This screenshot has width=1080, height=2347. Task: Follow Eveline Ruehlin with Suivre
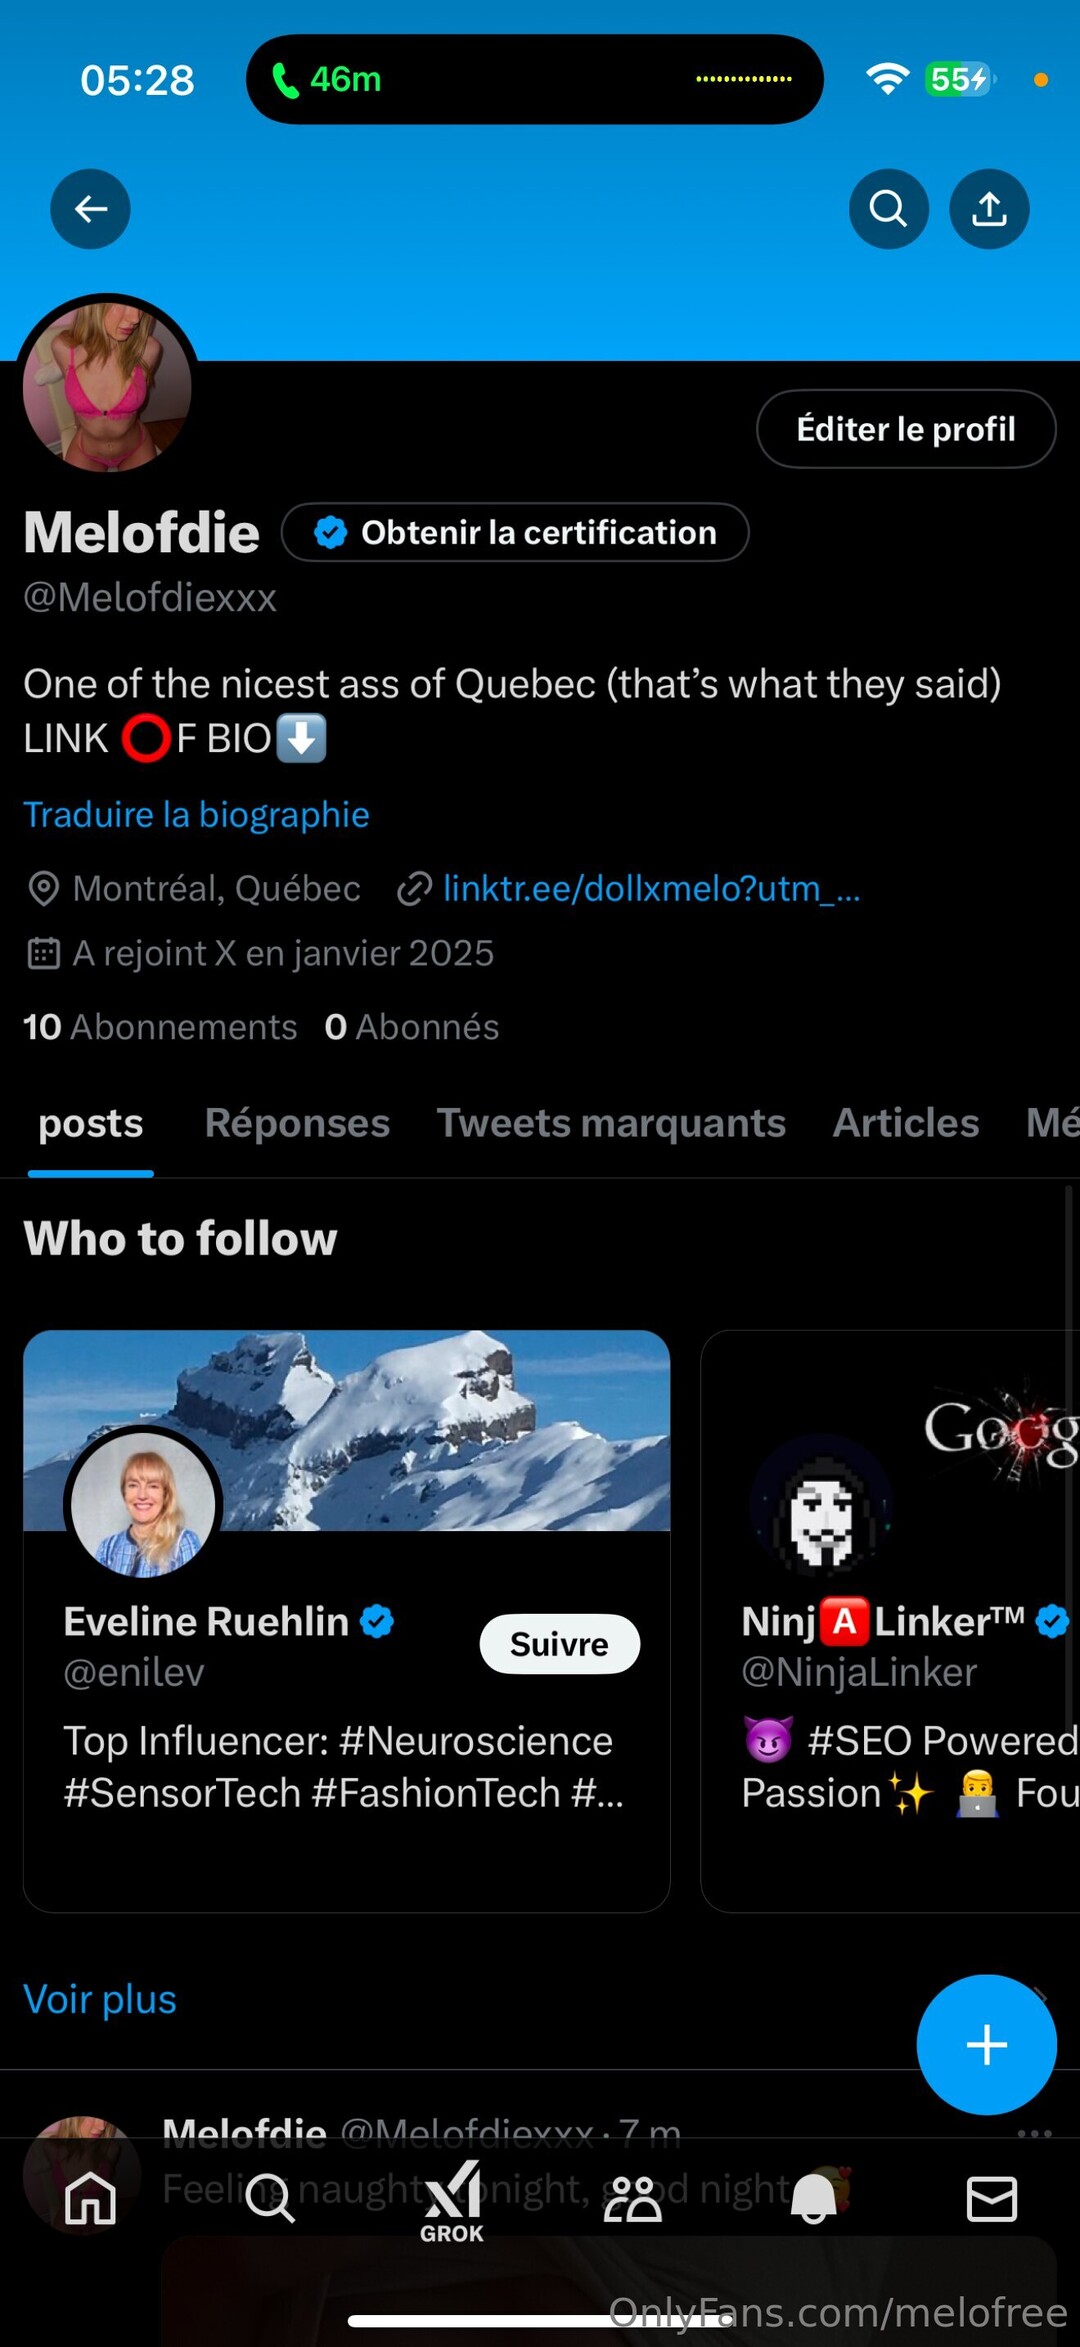pyautogui.click(x=559, y=1644)
